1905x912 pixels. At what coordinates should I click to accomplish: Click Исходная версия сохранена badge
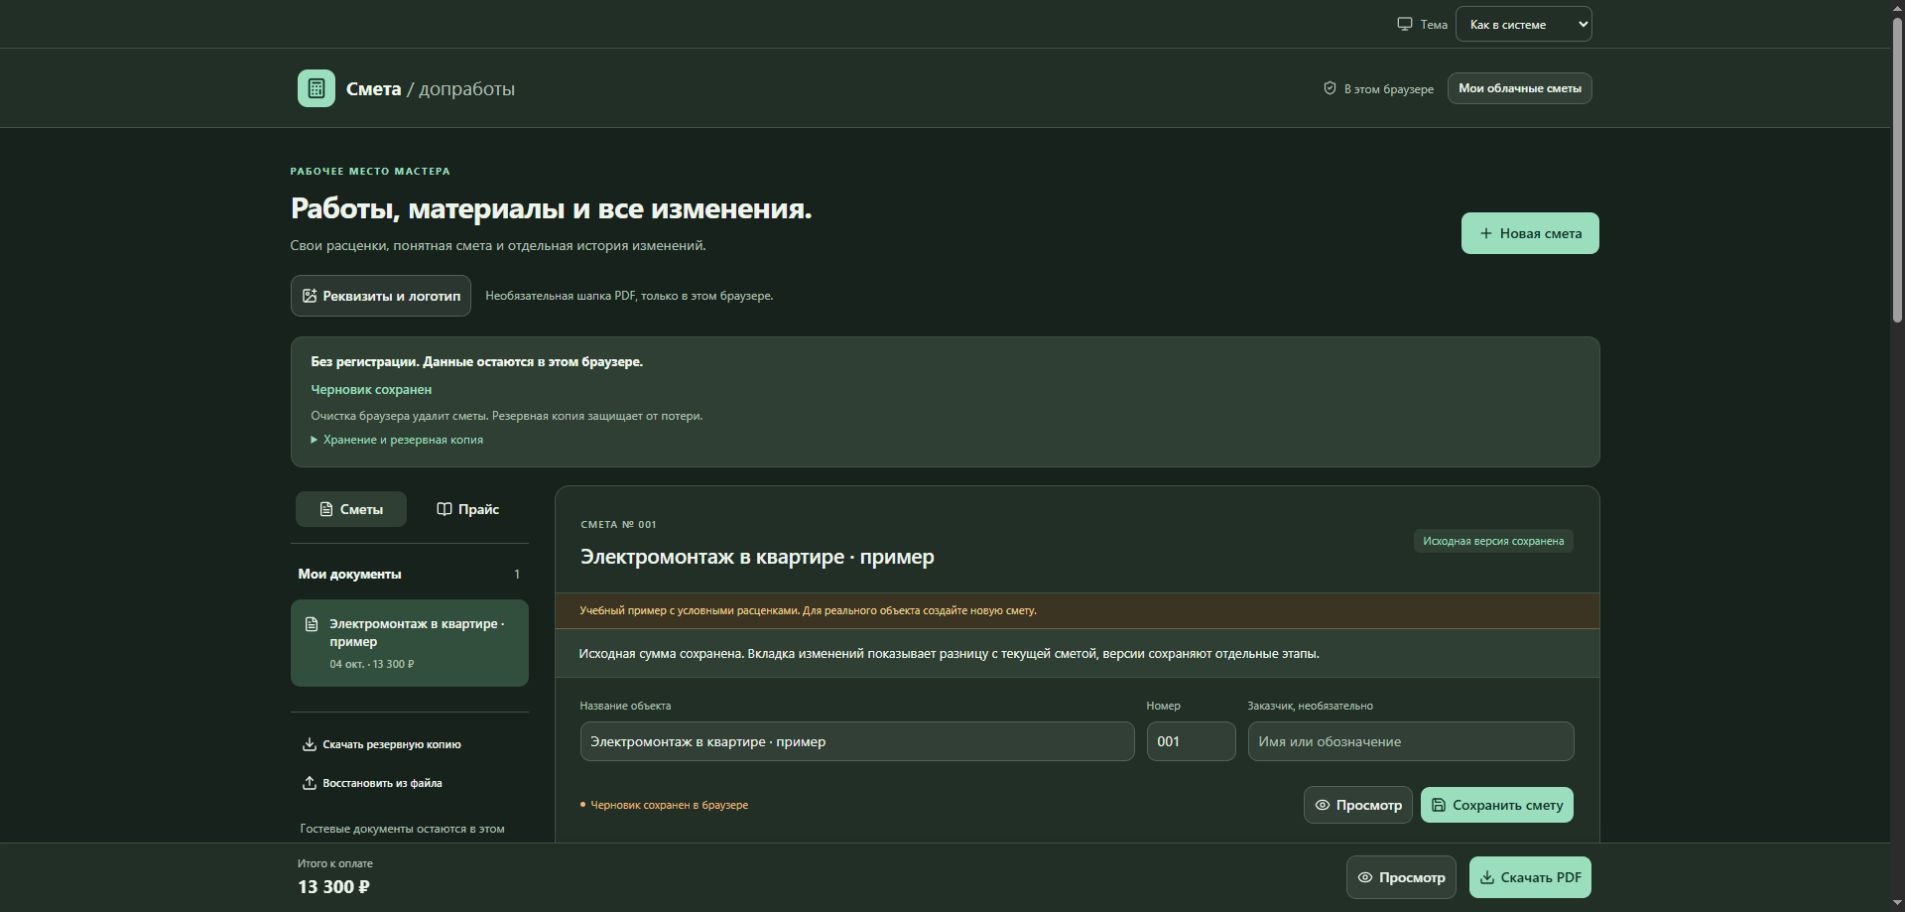click(x=1493, y=541)
